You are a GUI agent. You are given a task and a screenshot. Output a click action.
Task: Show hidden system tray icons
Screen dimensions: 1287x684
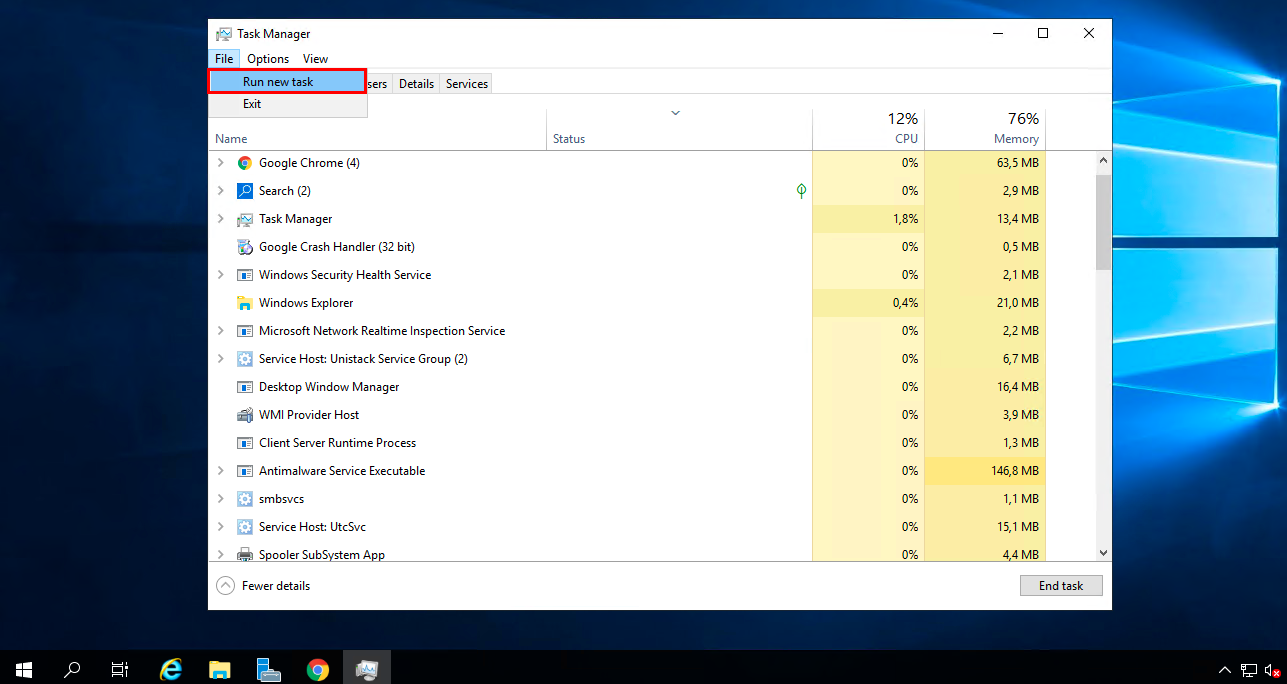coord(1225,669)
